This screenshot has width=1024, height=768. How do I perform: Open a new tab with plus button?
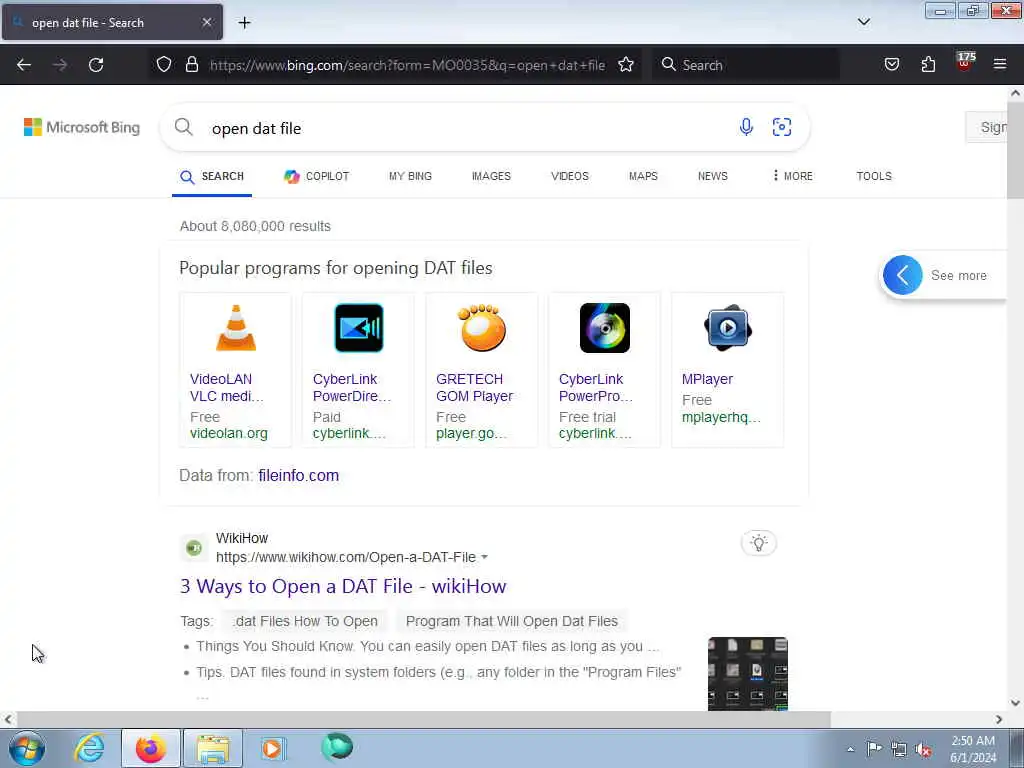coord(244,23)
